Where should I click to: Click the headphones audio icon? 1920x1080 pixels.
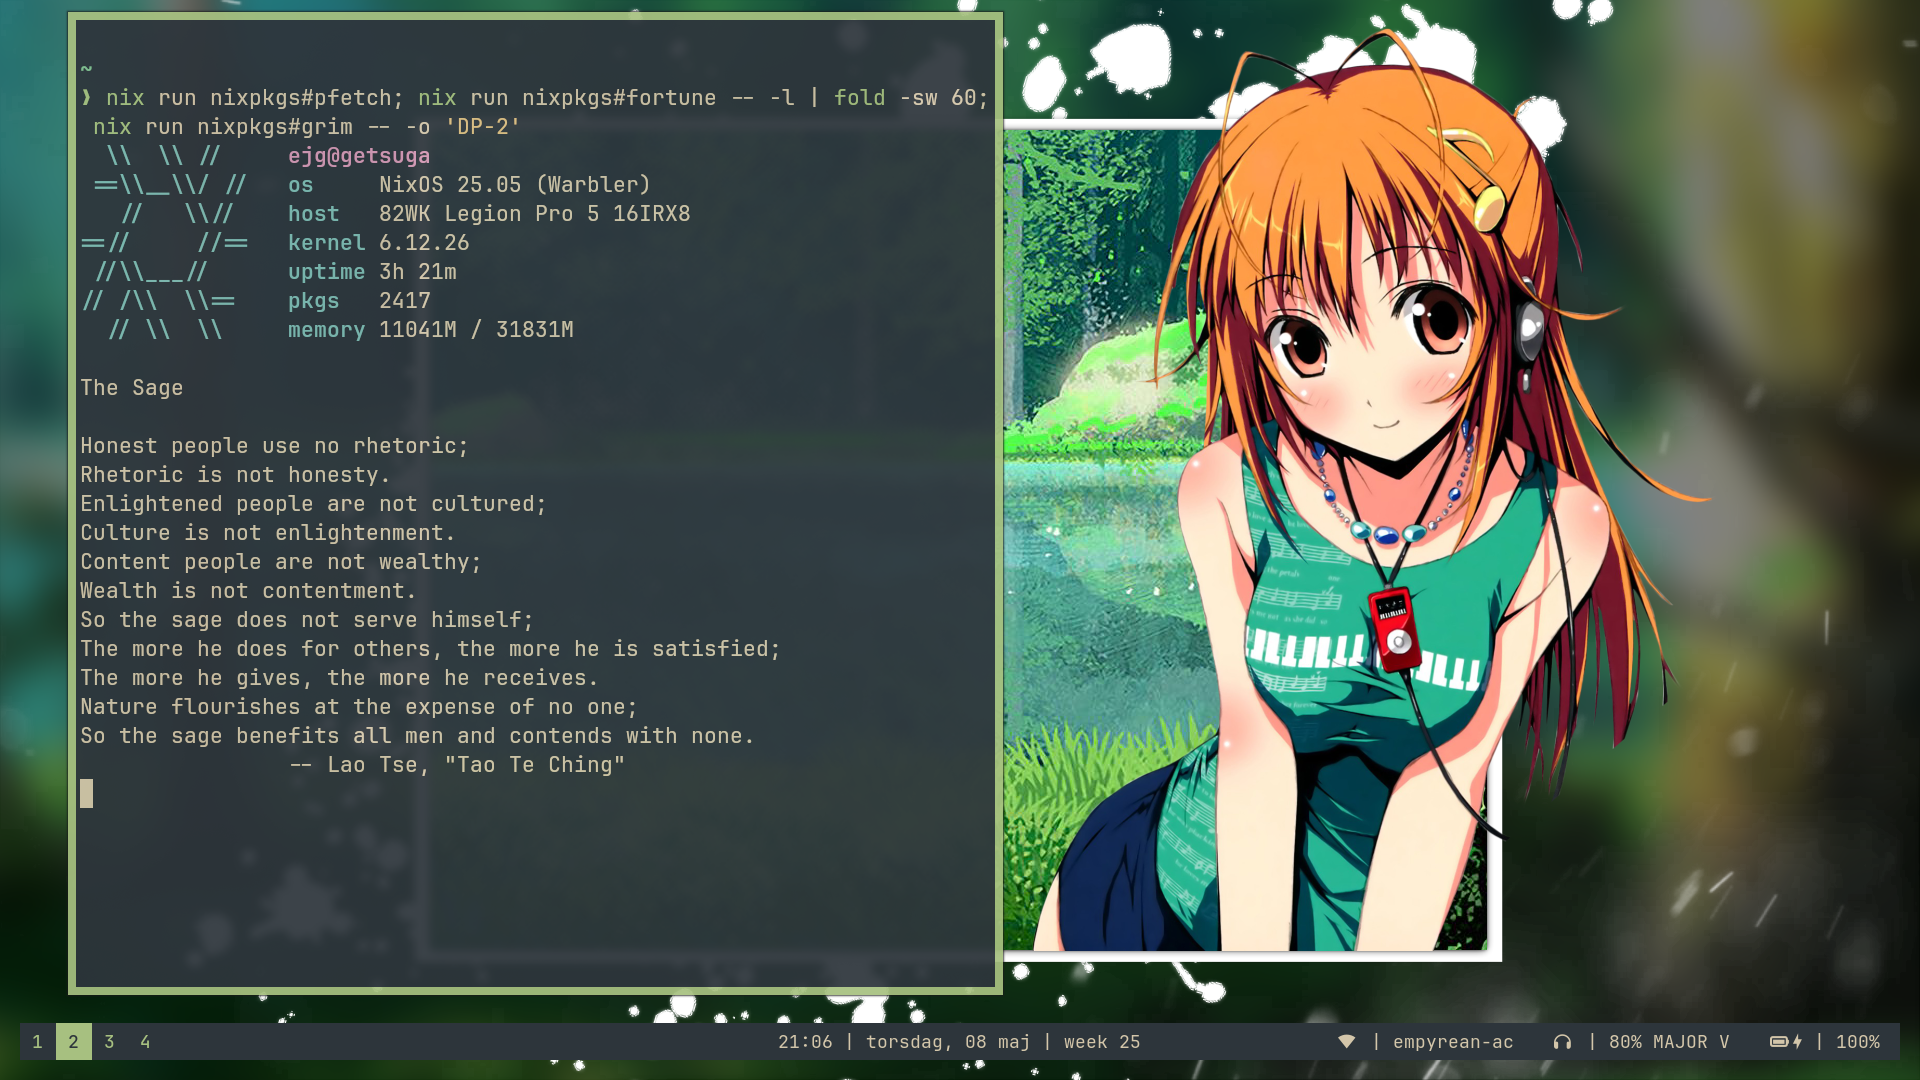tap(1562, 1042)
